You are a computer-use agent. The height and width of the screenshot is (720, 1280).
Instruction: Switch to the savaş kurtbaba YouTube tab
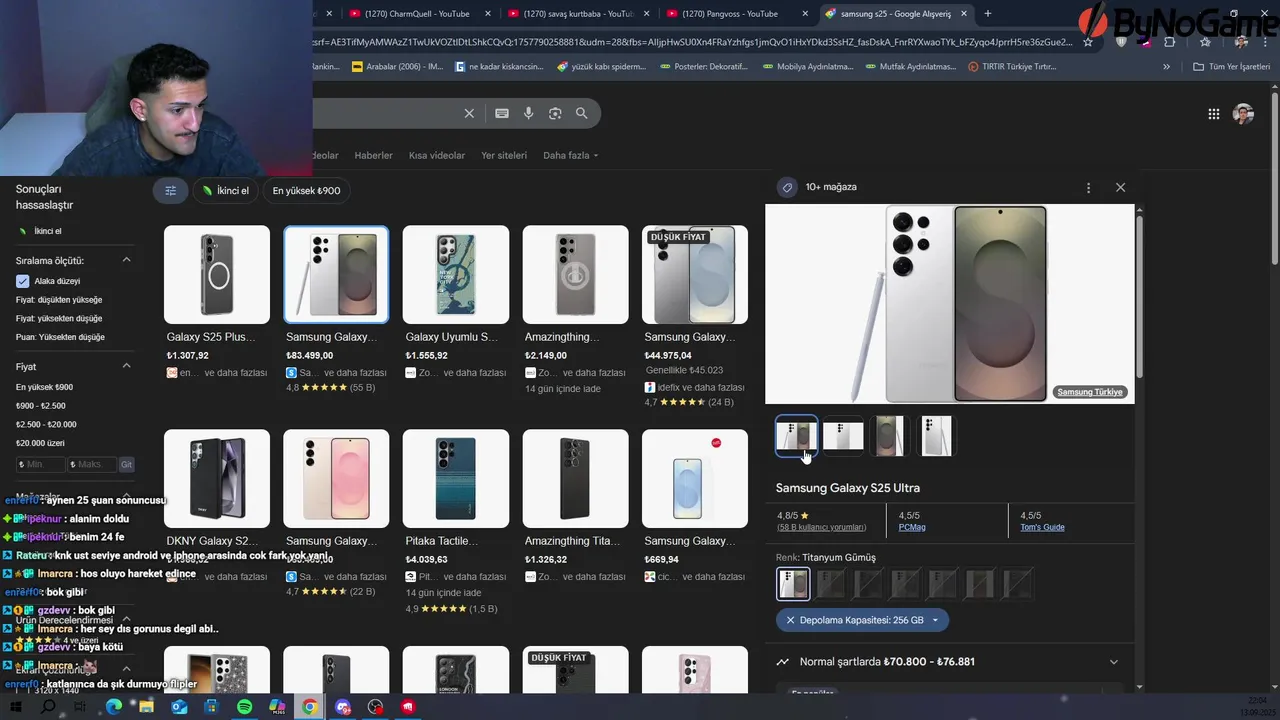pyautogui.click(x=577, y=14)
